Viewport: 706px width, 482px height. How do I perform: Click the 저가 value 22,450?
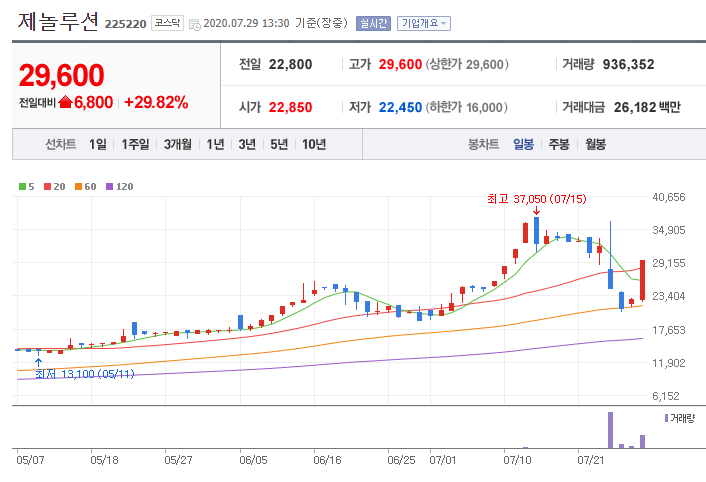pyautogui.click(x=400, y=108)
